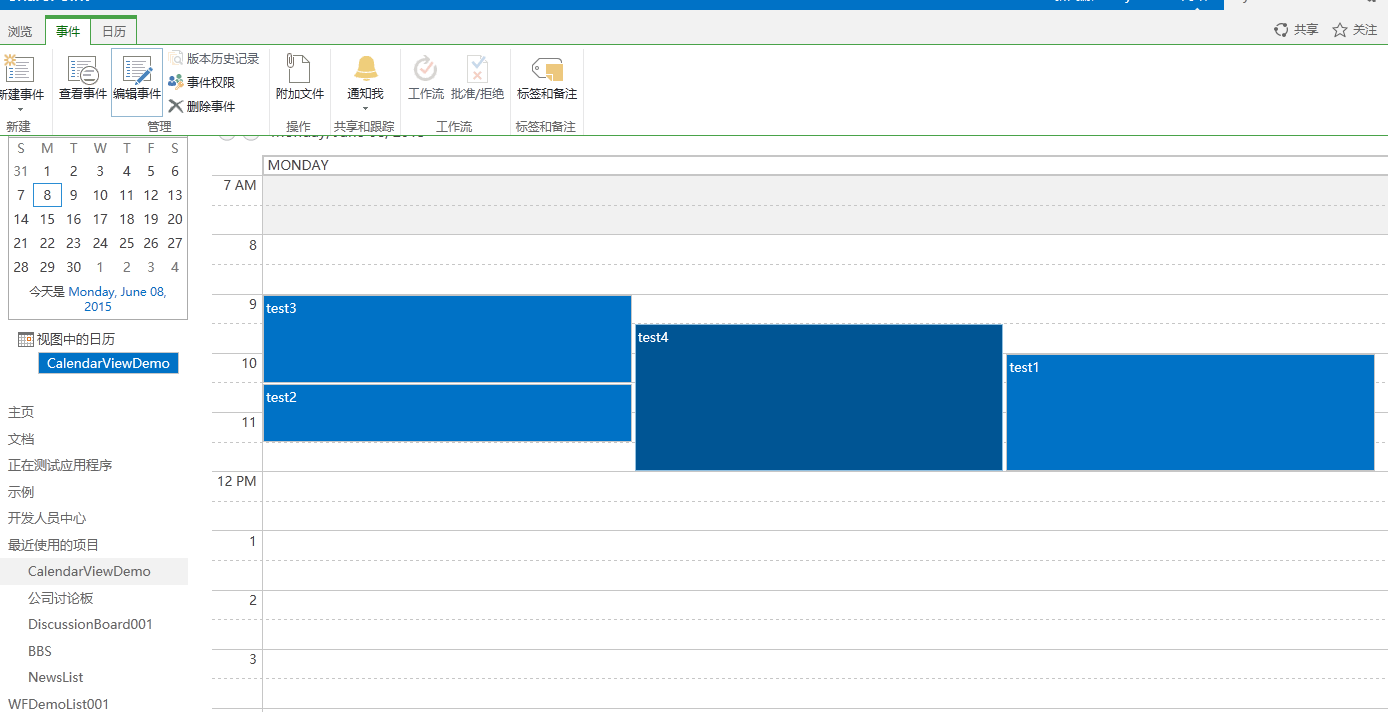Open the test3 calendar event
1388x712 pixels.
pos(447,339)
